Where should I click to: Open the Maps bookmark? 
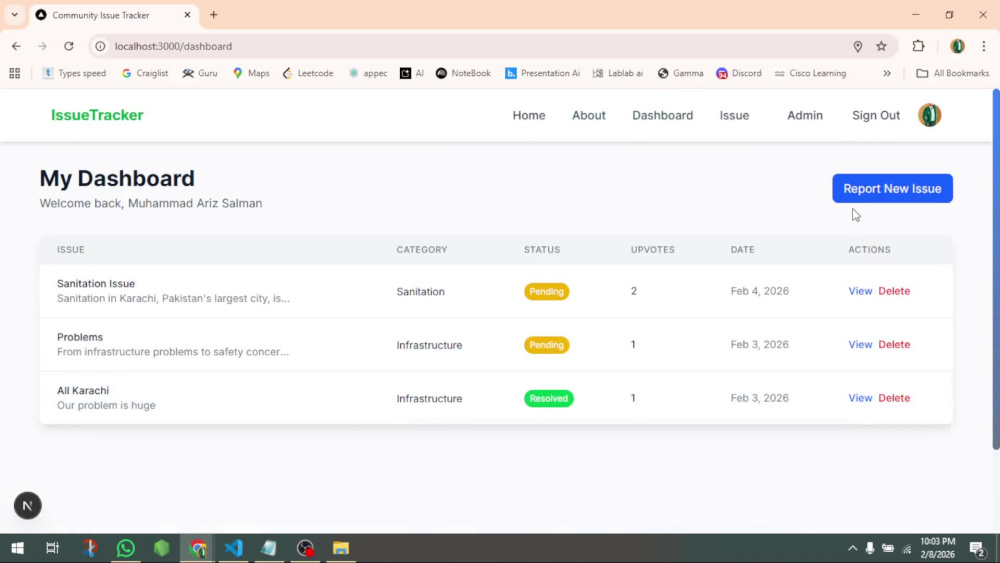(x=251, y=73)
